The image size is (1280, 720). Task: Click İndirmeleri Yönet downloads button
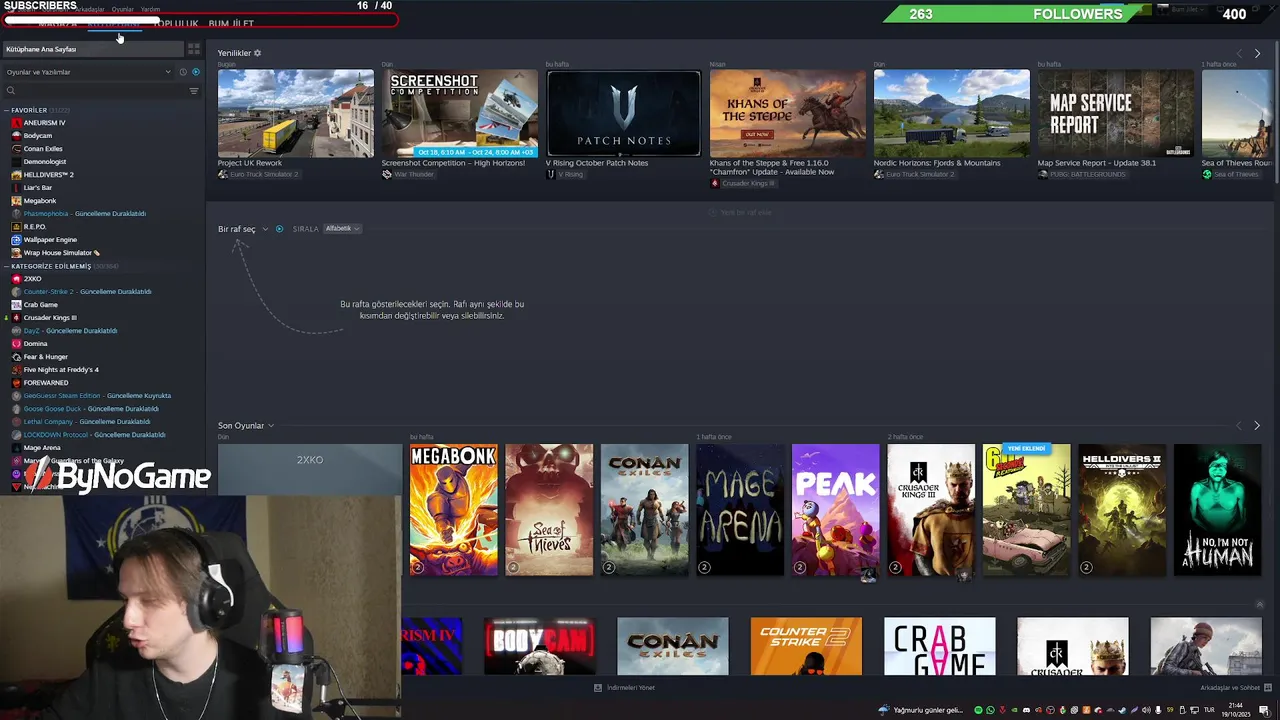point(625,688)
